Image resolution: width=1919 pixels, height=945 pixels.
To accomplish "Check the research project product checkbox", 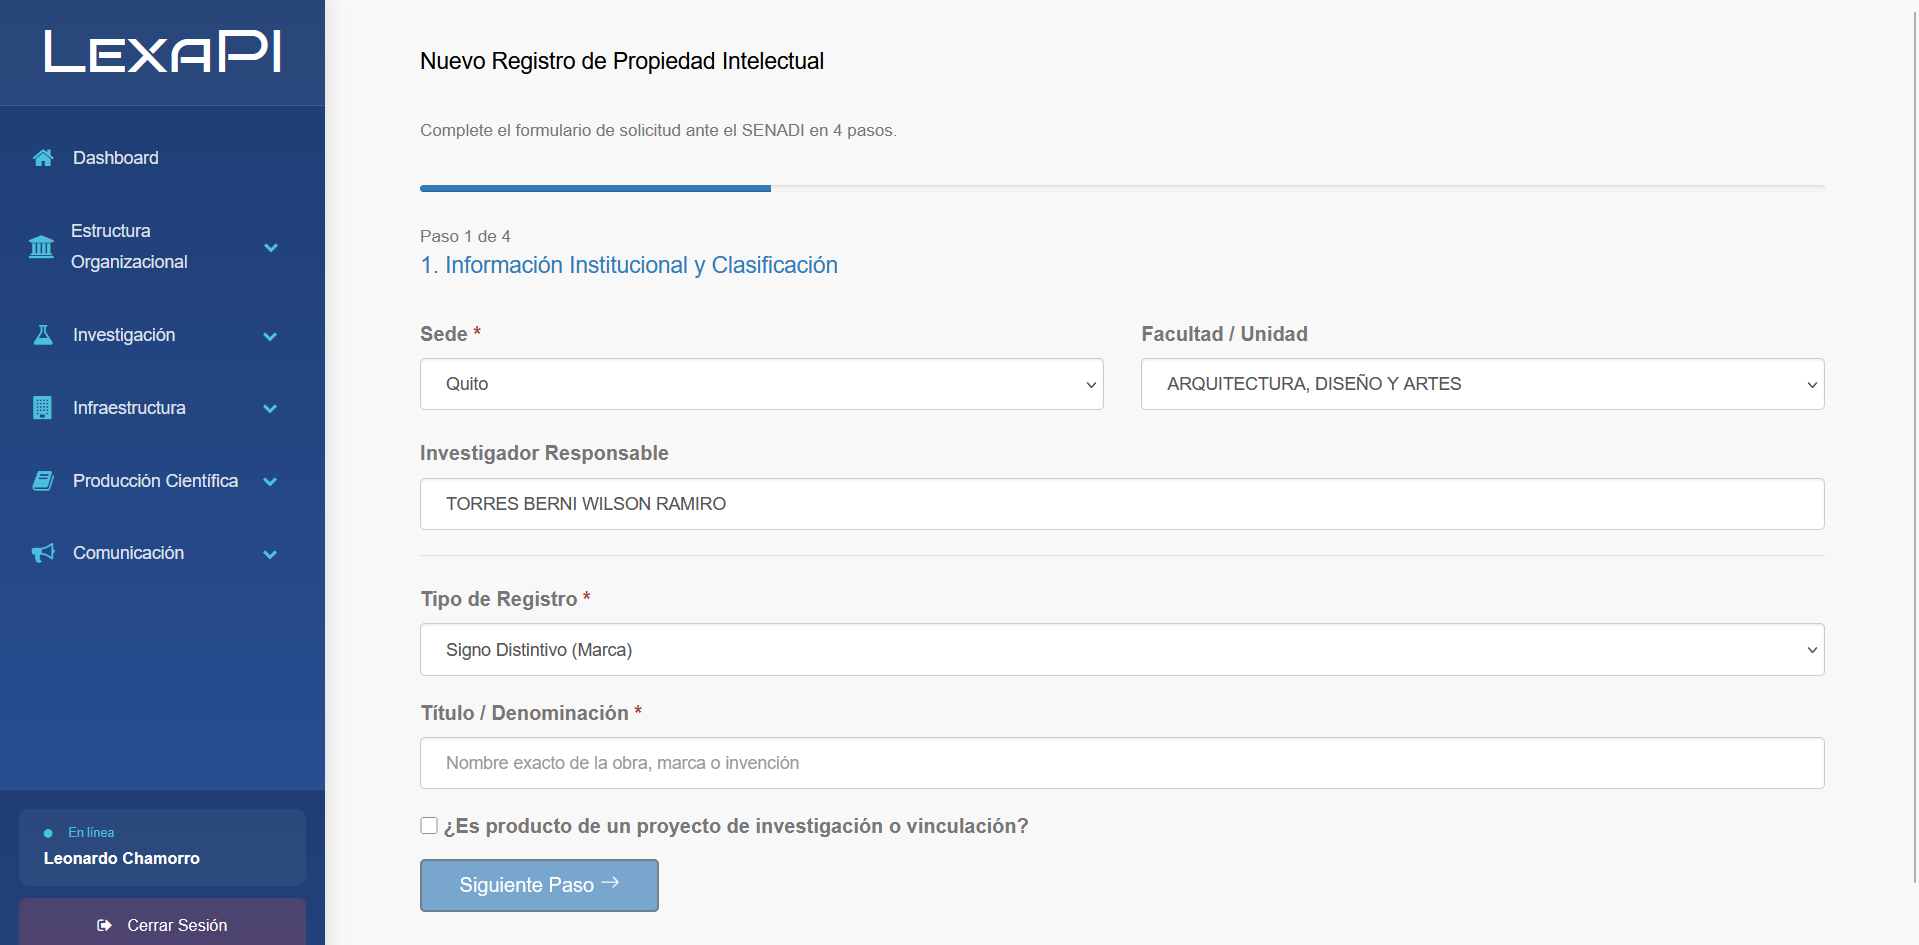I will coord(429,826).
